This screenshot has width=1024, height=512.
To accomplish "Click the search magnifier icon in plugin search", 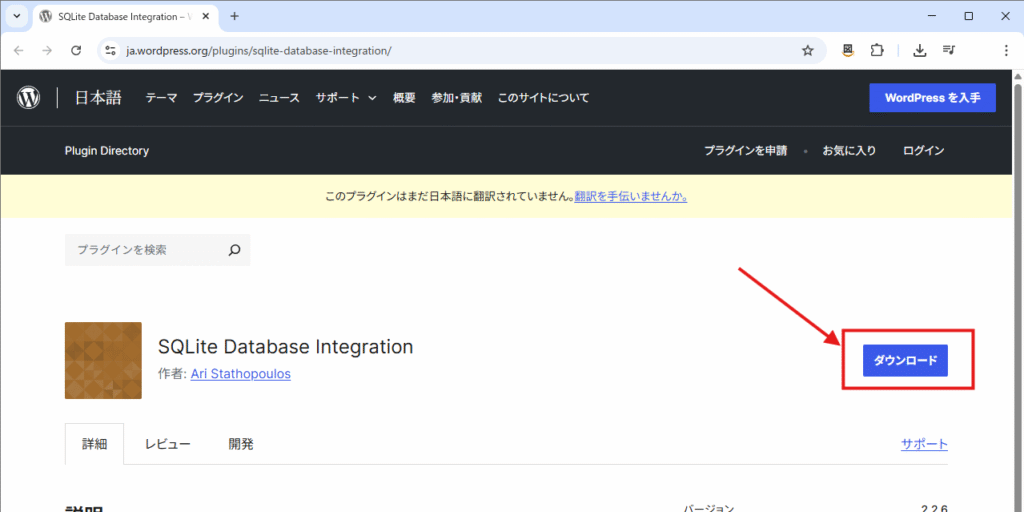I will 235,249.
